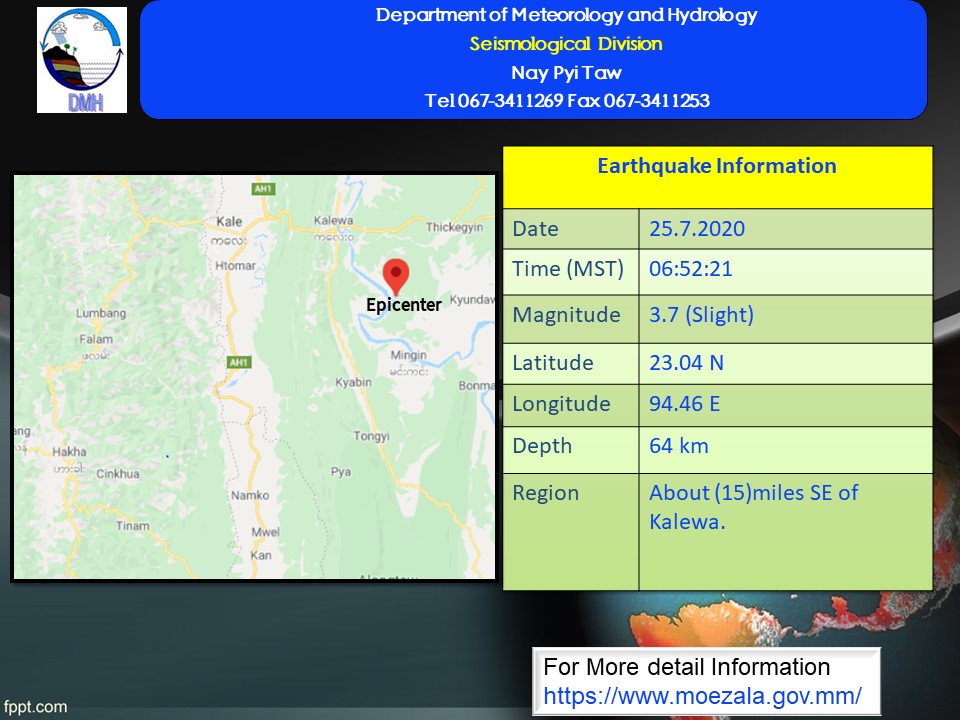Select the magnitude value 3.7 (Slight)
The height and width of the screenshot is (720, 960).
point(701,315)
